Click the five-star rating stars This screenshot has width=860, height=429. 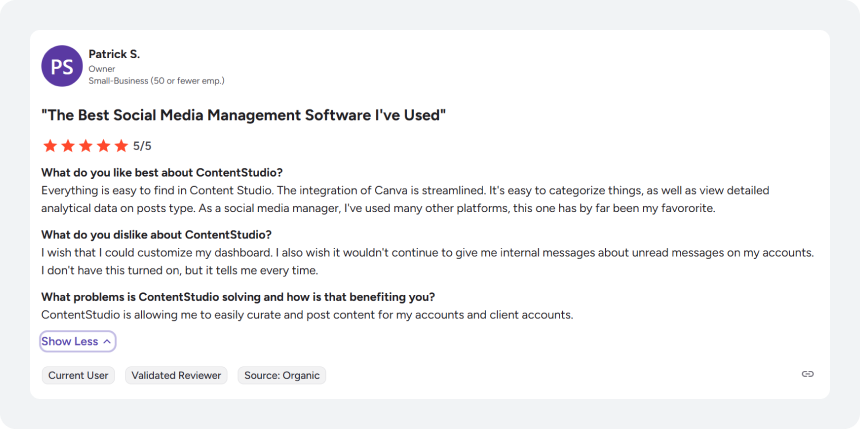coord(85,146)
